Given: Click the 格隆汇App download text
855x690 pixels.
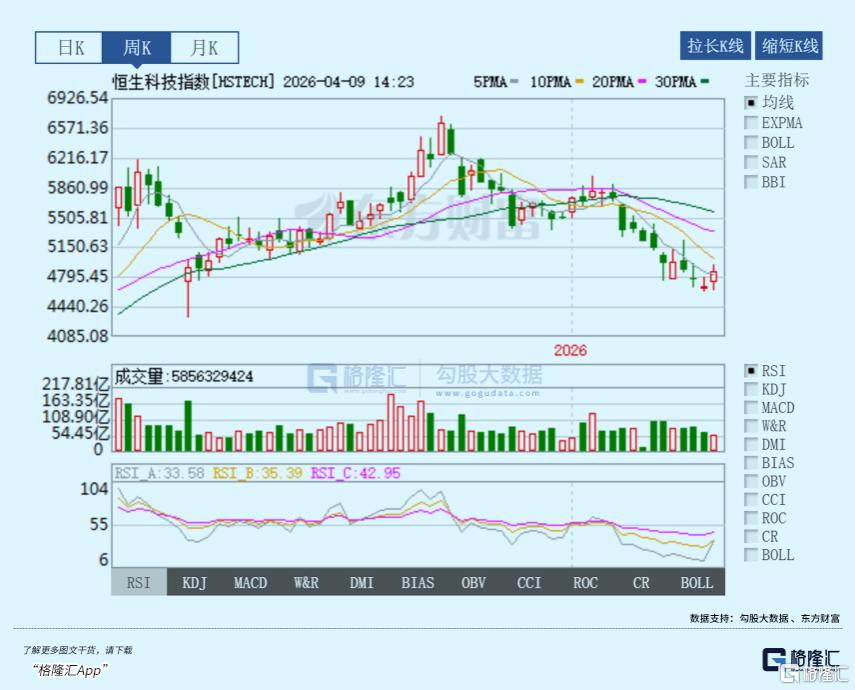Looking at the screenshot, I should 69,670.
